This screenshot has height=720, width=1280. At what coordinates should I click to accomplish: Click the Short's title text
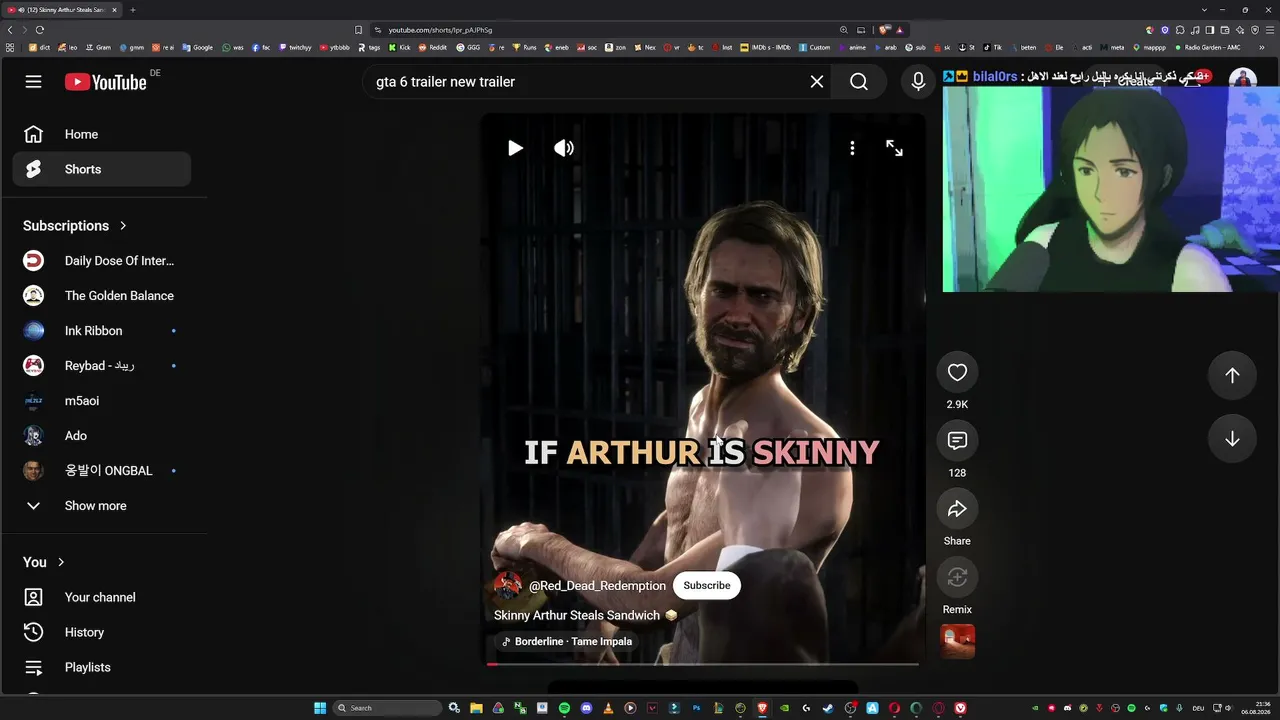[x=577, y=615]
